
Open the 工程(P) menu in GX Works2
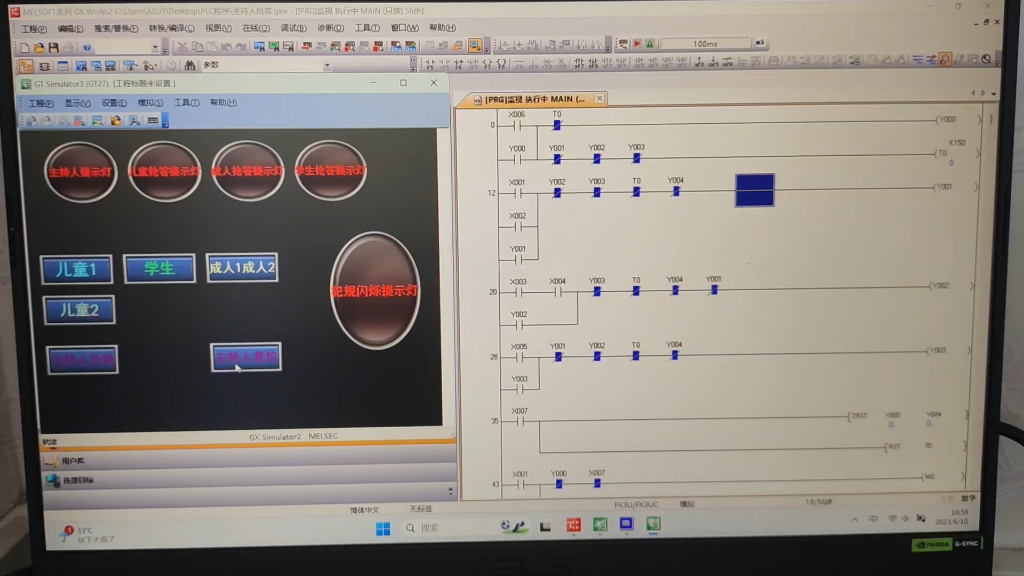[x=34, y=29]
